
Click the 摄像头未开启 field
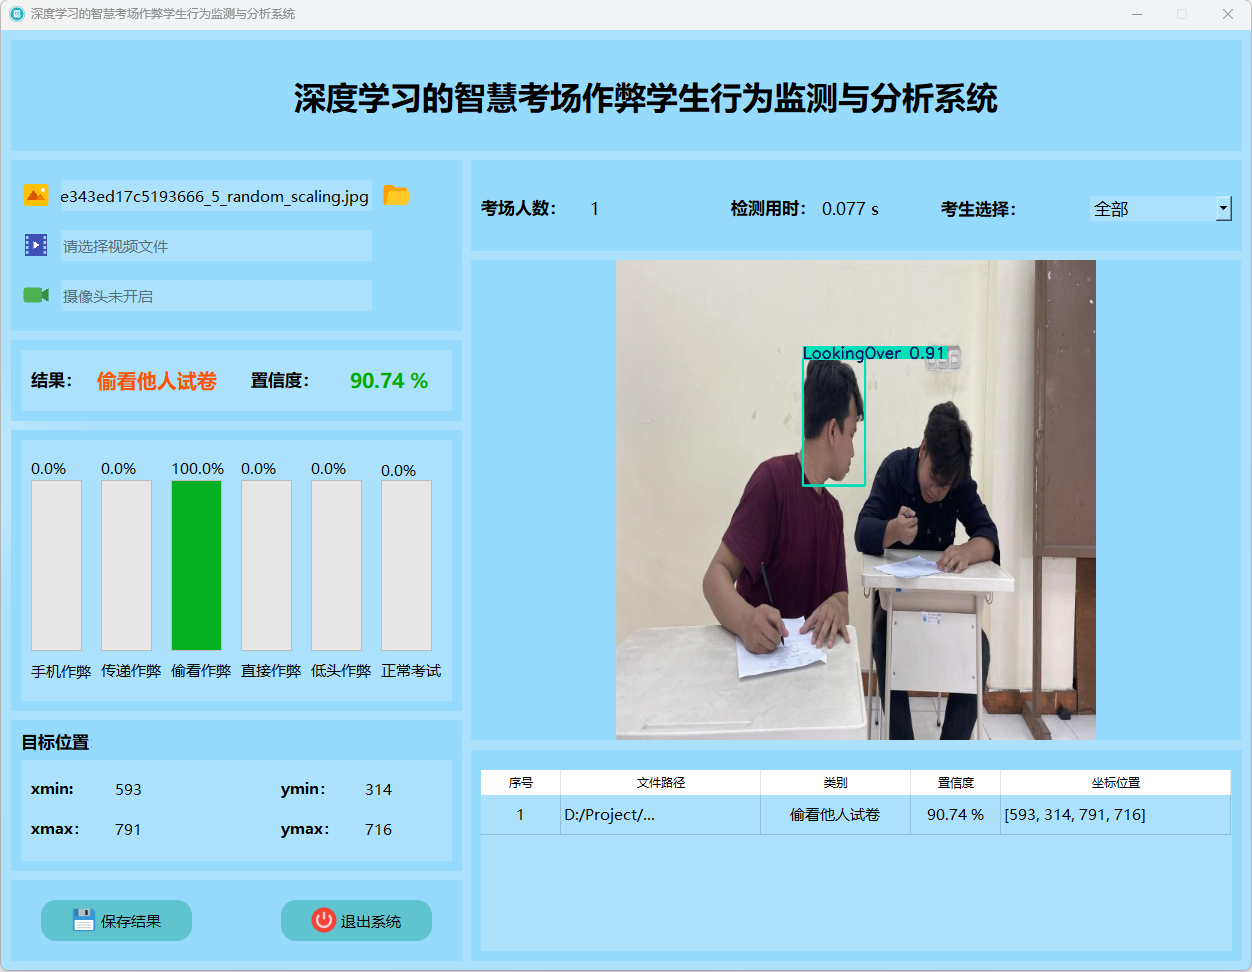pos(216,296)
